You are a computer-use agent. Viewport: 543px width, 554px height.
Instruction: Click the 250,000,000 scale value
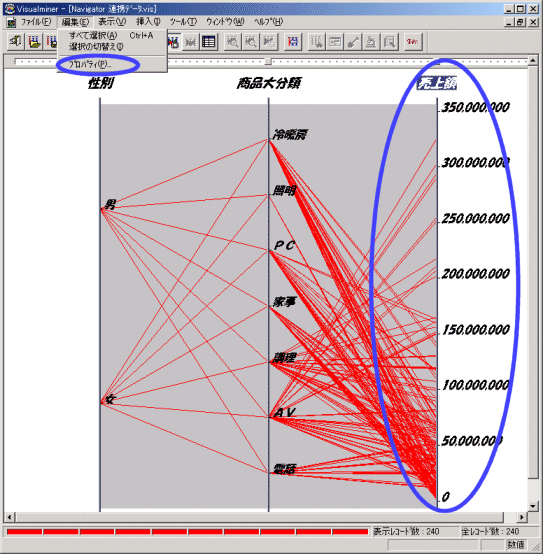[x=476, y=218]
